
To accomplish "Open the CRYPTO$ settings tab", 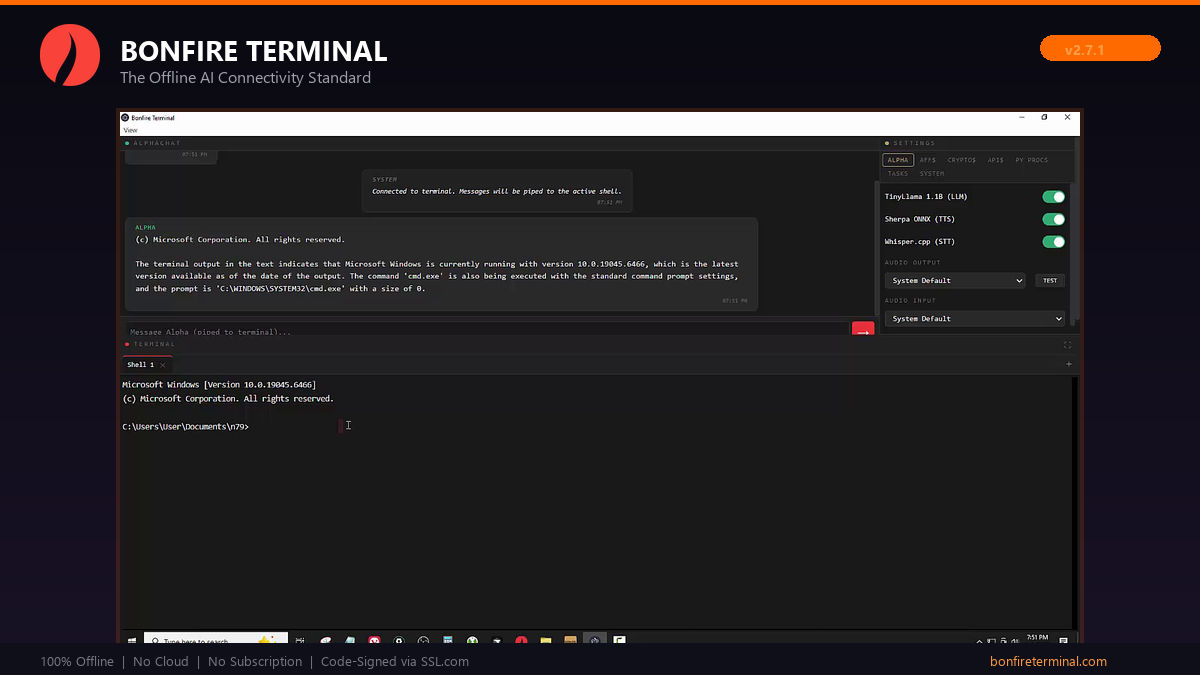I will (962, 160).
